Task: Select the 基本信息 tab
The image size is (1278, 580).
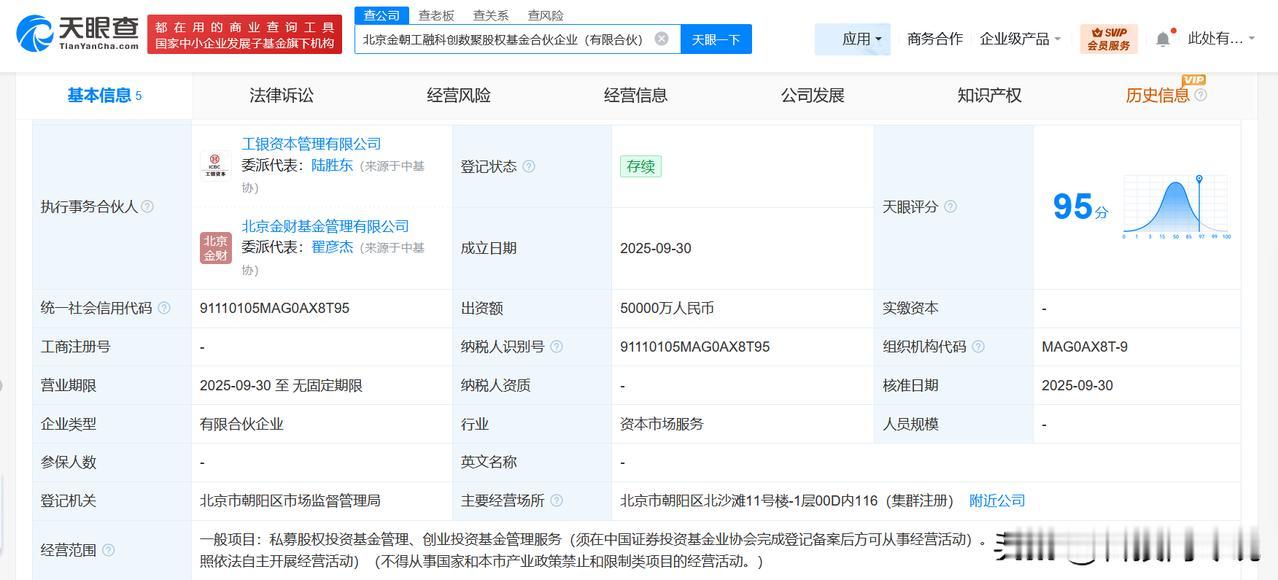Action: 104,96
